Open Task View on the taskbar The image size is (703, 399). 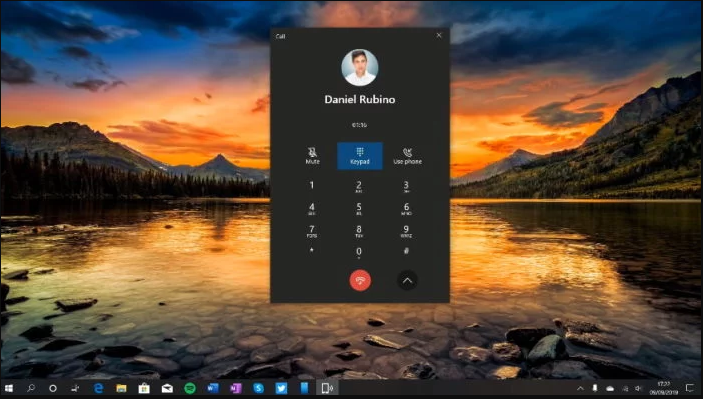click(x=75, y=388)
